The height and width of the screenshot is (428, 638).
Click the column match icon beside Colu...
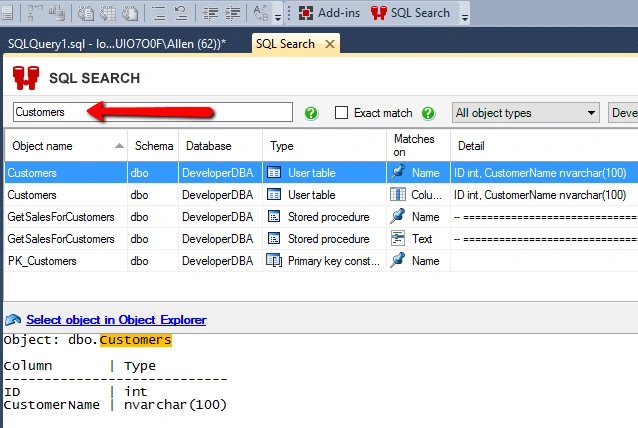click(398, 194)
